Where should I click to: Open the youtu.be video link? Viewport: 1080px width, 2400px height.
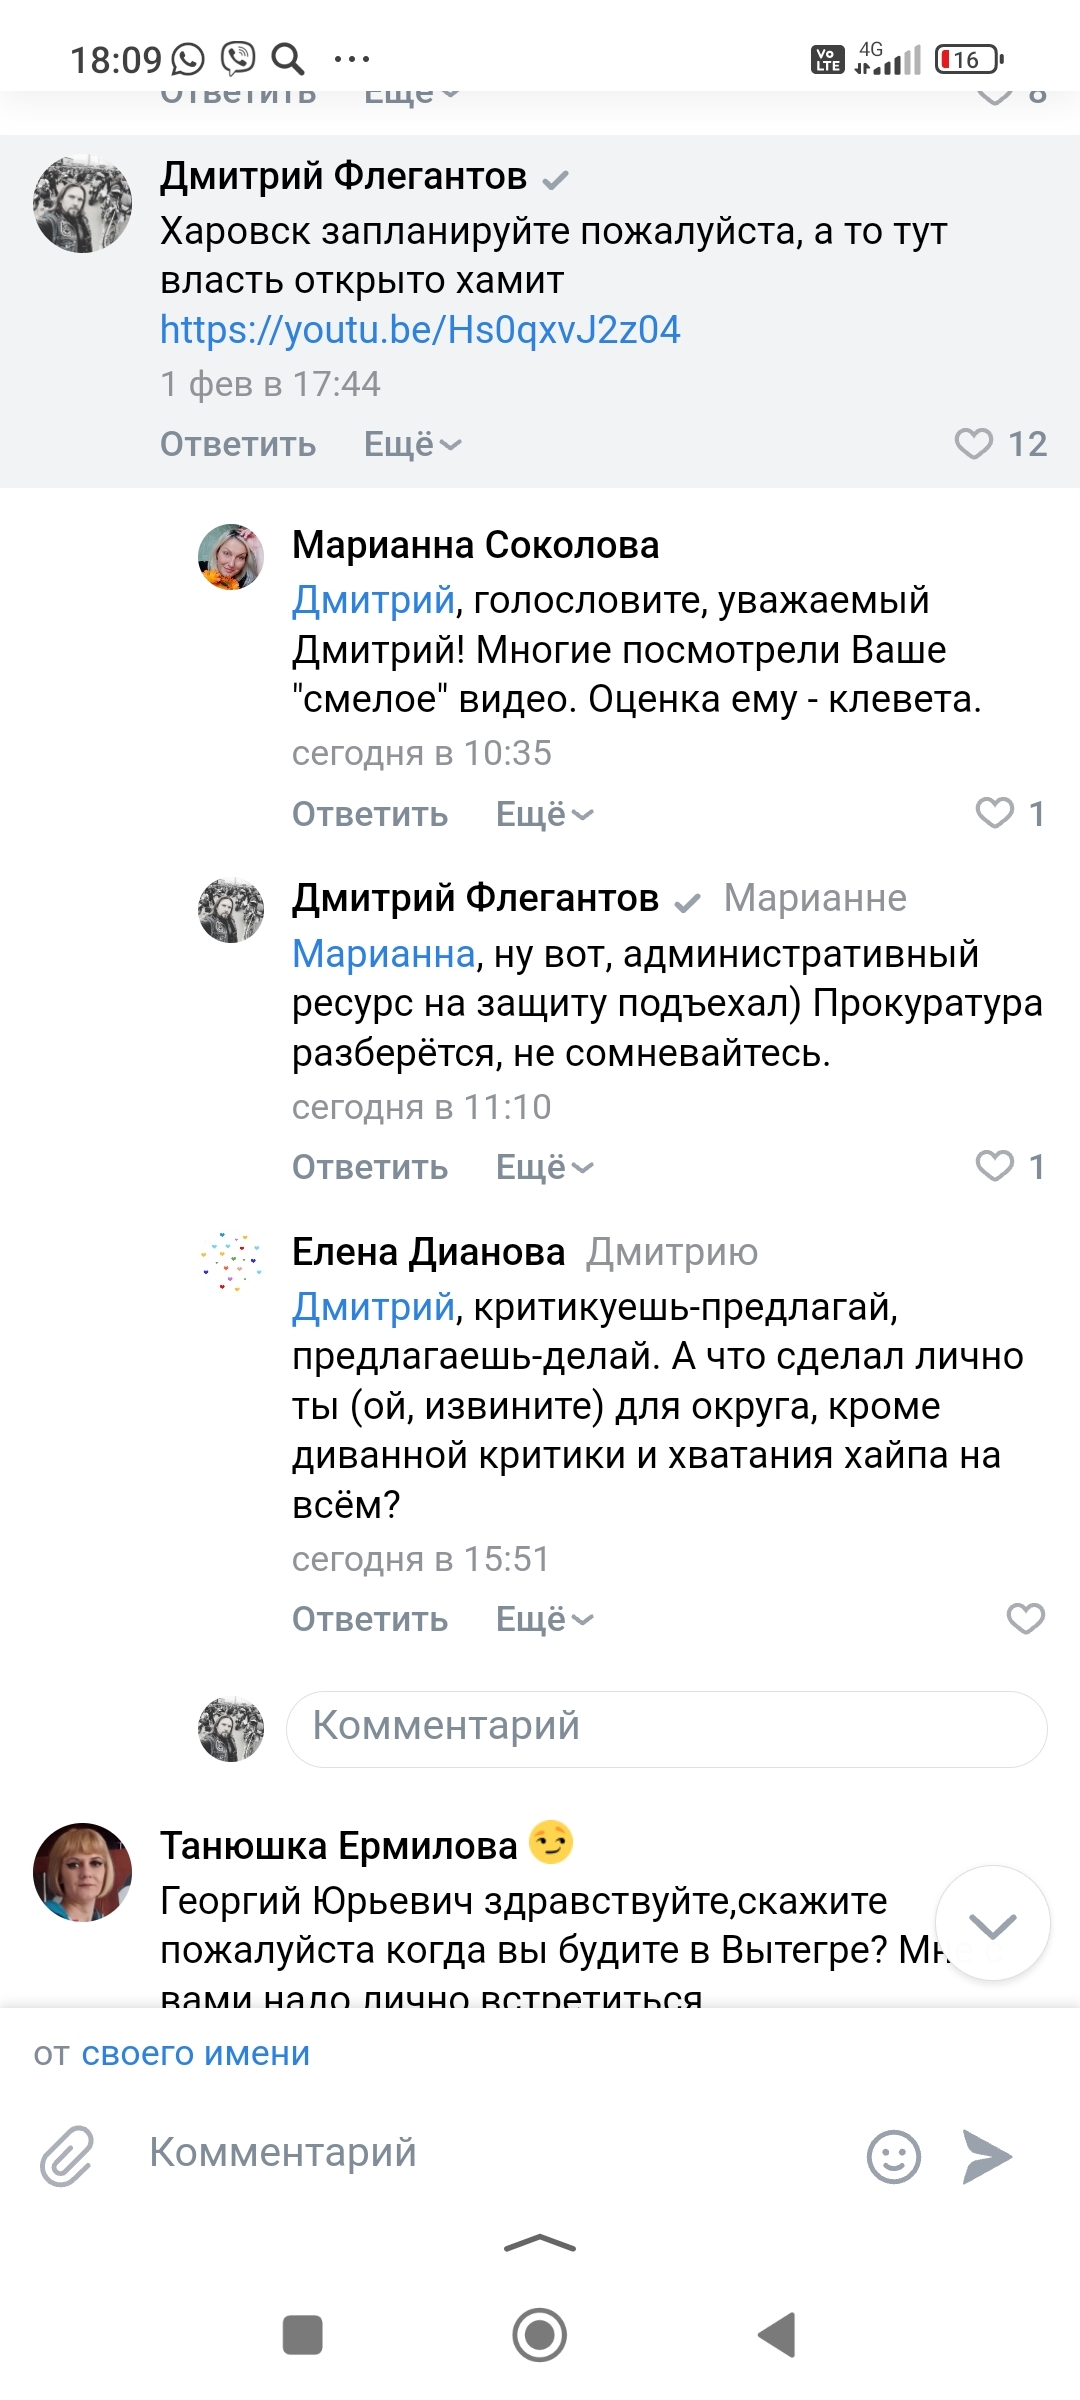420,330
